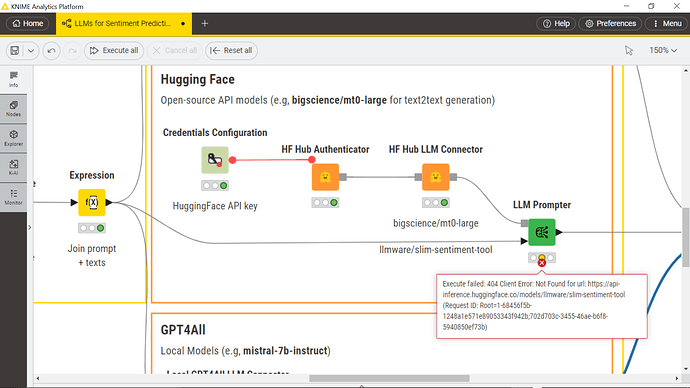Screen dimensions: 690x388
Task: Redo the last action
Action: [x=73, y=51]
